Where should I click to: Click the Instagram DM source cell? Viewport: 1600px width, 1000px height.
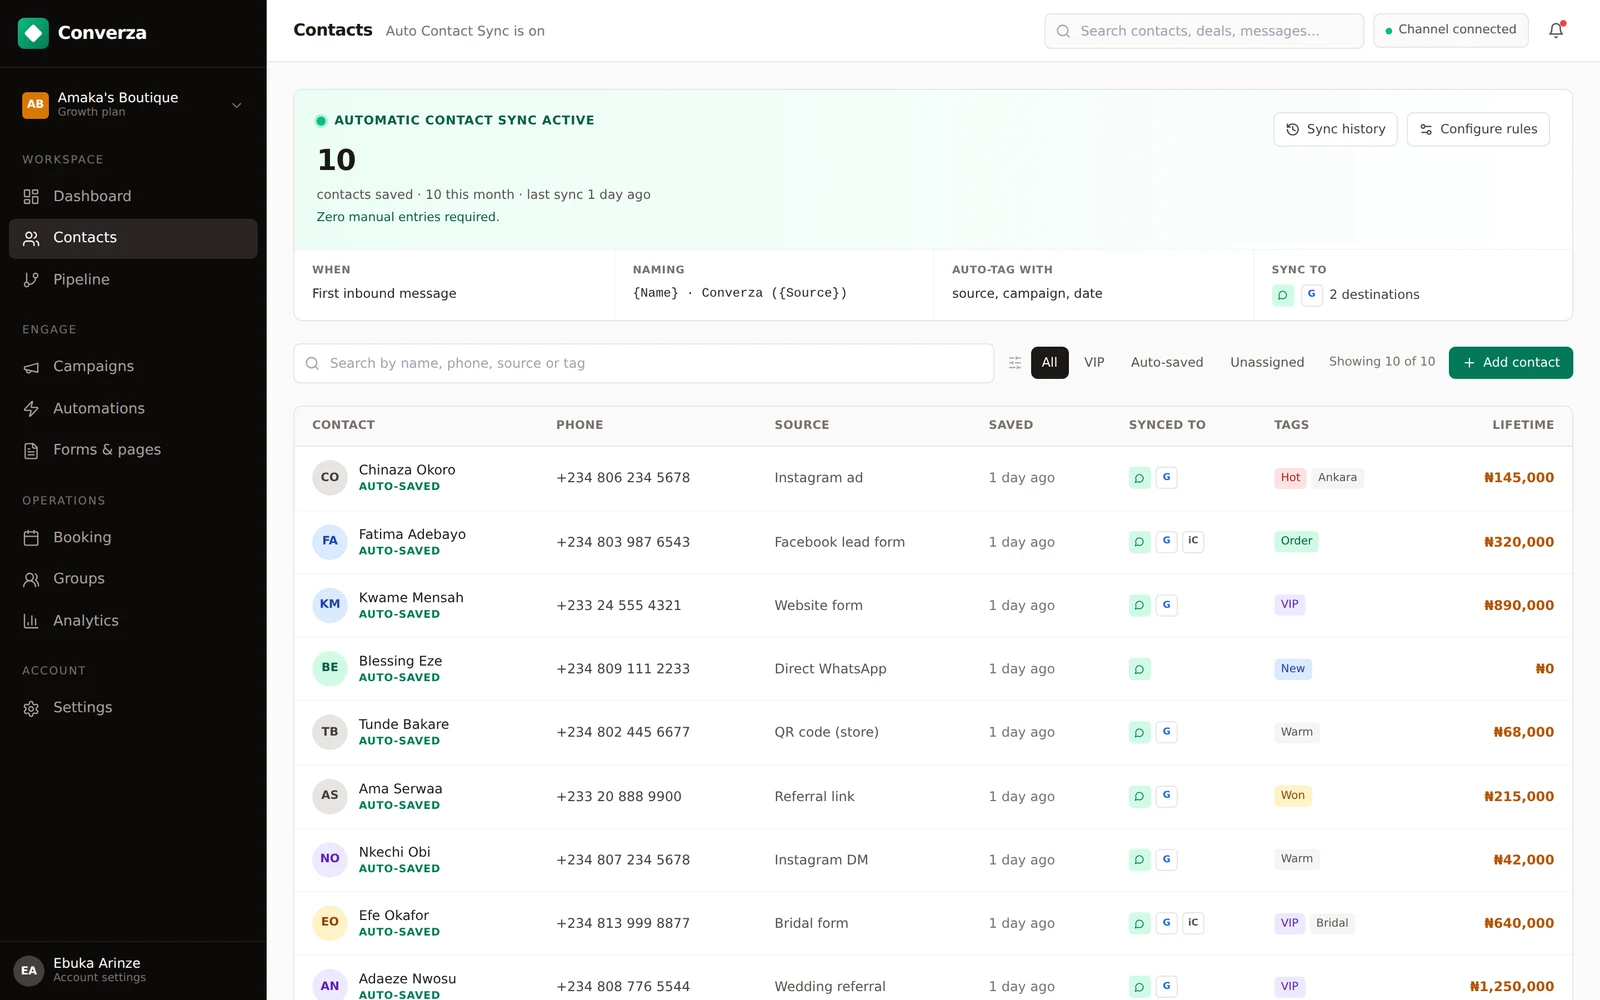point(821,860)
